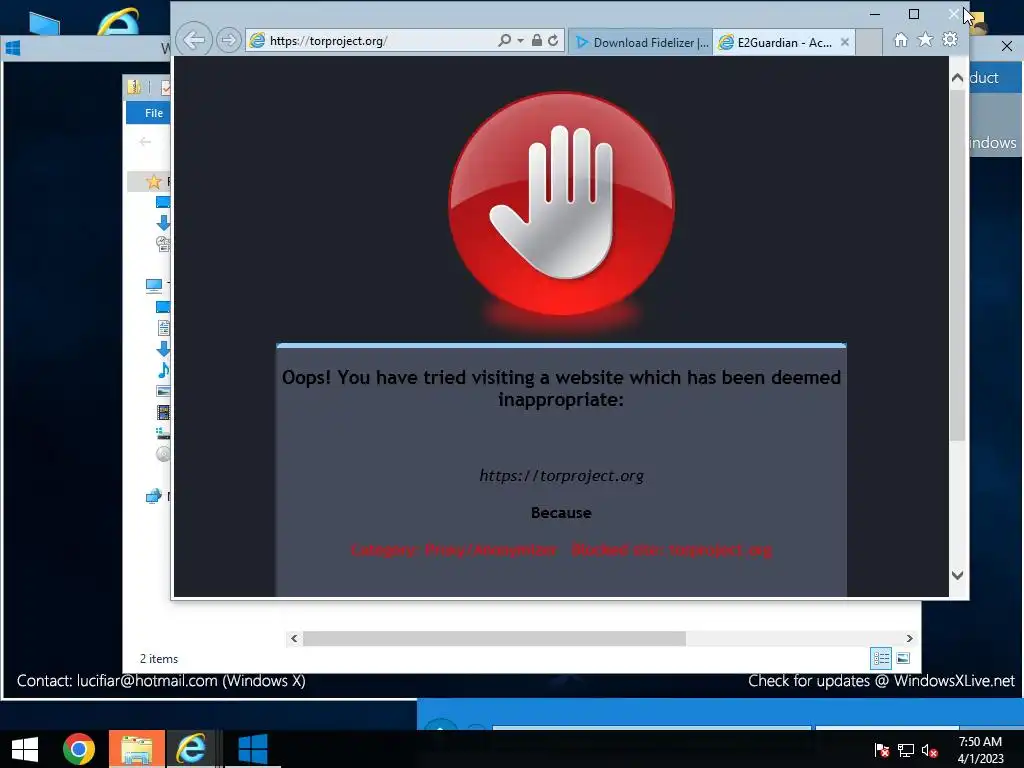Select Local Disk drive icon in Explorer
The width and height of the screenshot is (1024, 768).
click(163, 433)
